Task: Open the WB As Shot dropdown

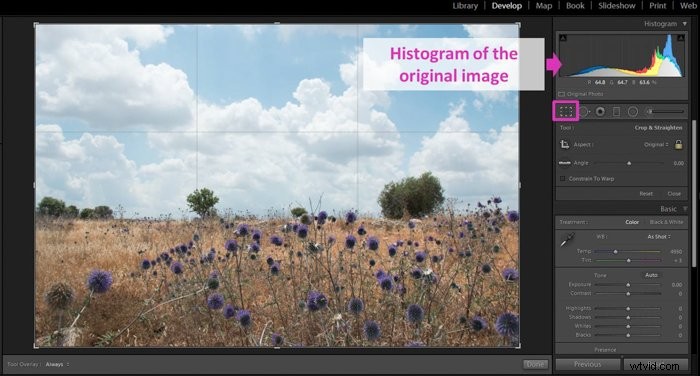Action: click(659, 237)
